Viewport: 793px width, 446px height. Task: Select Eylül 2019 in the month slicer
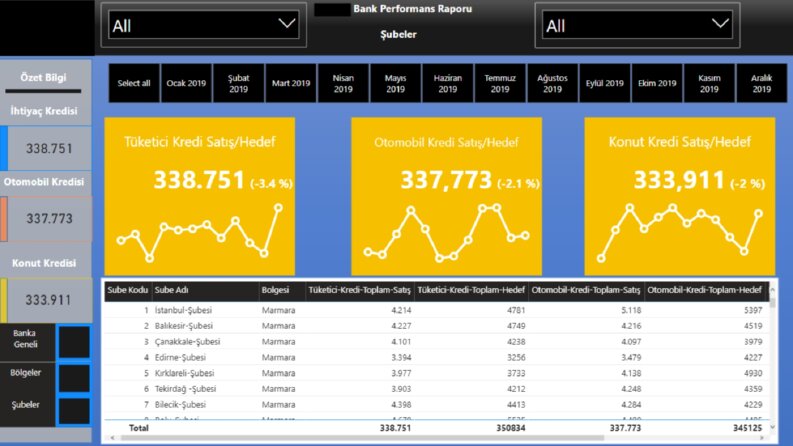(x=605, y=83)
